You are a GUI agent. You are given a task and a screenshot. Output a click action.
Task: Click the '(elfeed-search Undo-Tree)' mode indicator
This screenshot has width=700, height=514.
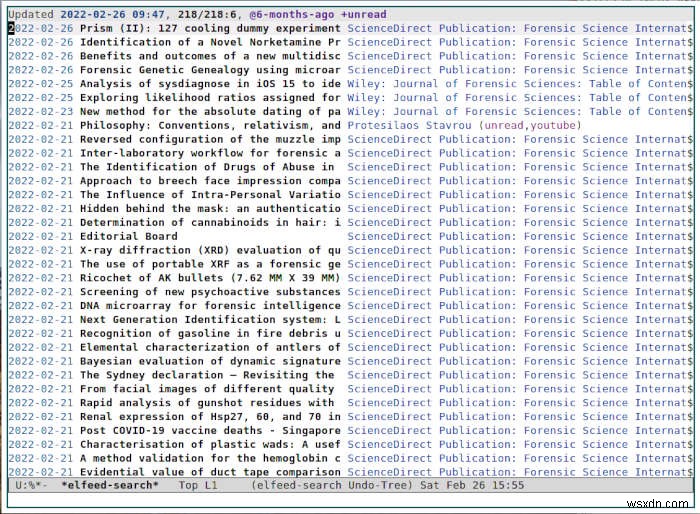pos(332,485)
